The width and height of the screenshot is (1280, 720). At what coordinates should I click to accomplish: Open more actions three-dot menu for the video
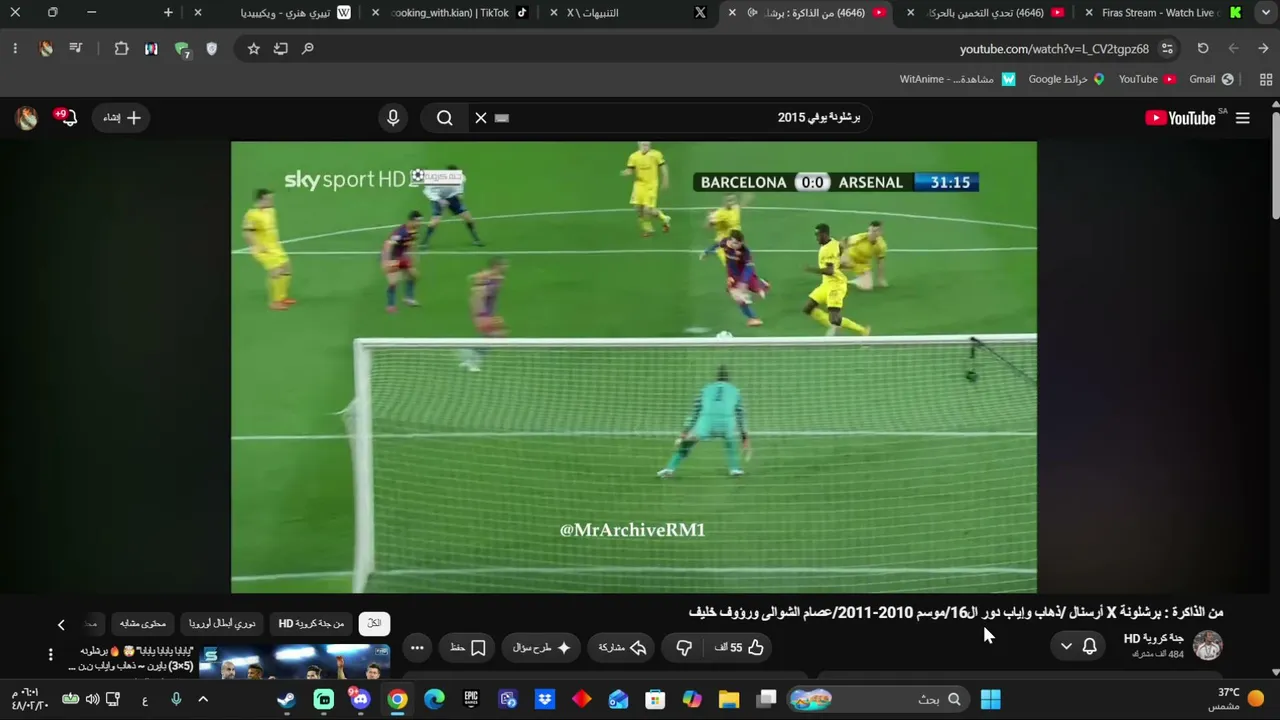pos(418,648)
